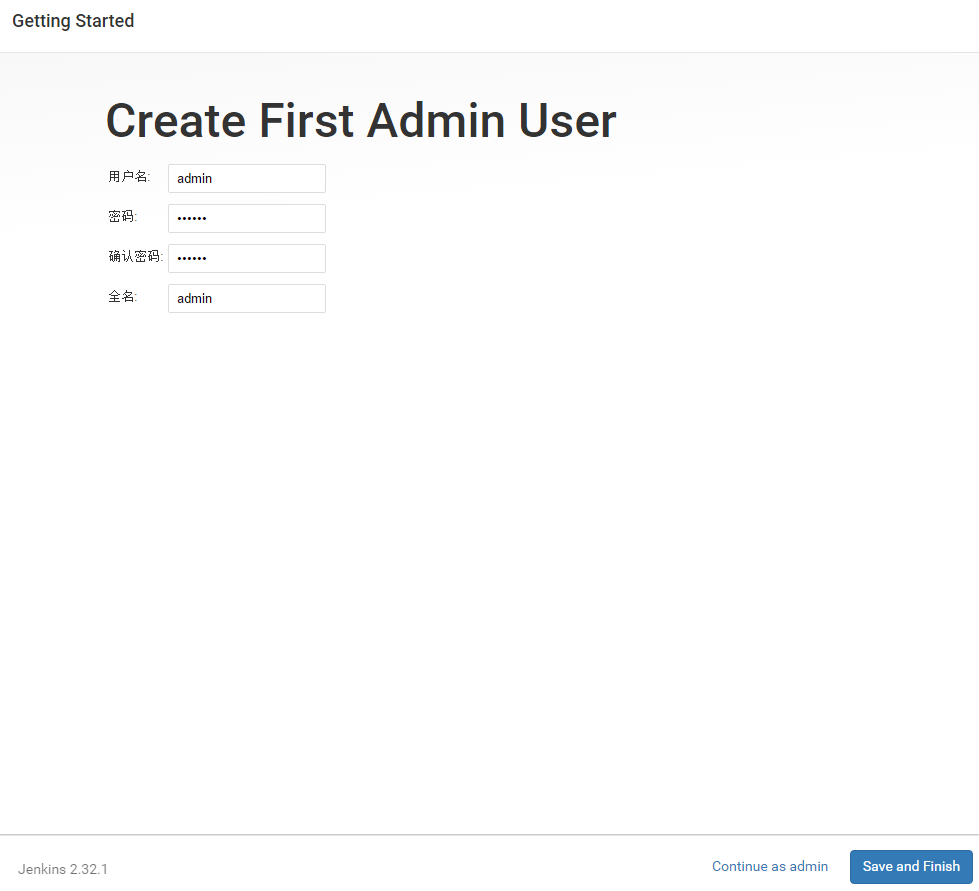Click the 全名 full name field
Image resolution: width=979 pixels, height=891 pixels.
[247, 298]
